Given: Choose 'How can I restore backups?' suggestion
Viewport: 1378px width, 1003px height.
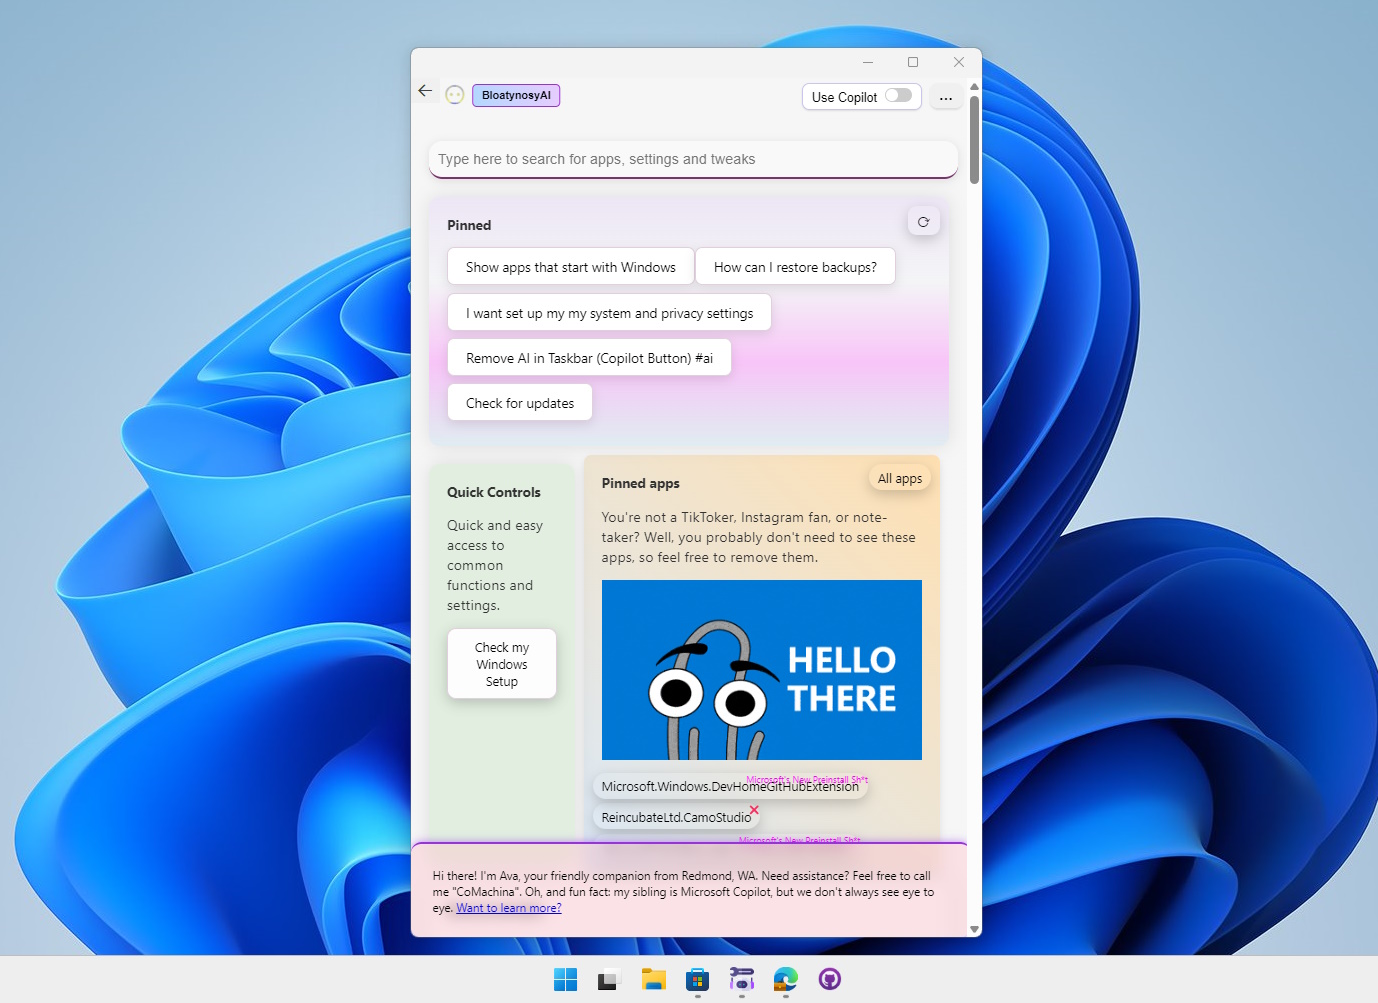Looking at the screenshot, I should point(795,267).
